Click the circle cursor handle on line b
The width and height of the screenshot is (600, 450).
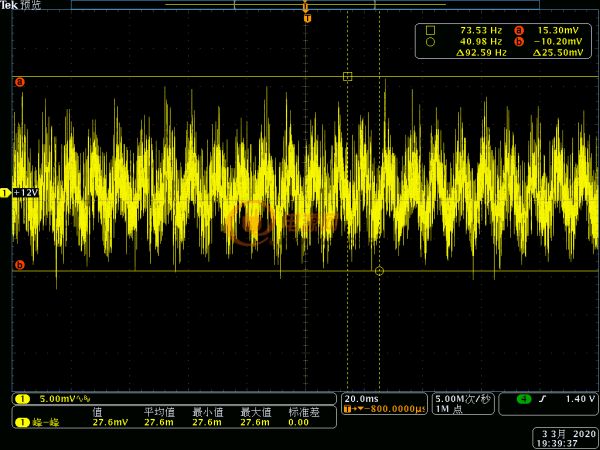(x=379, y=271)
